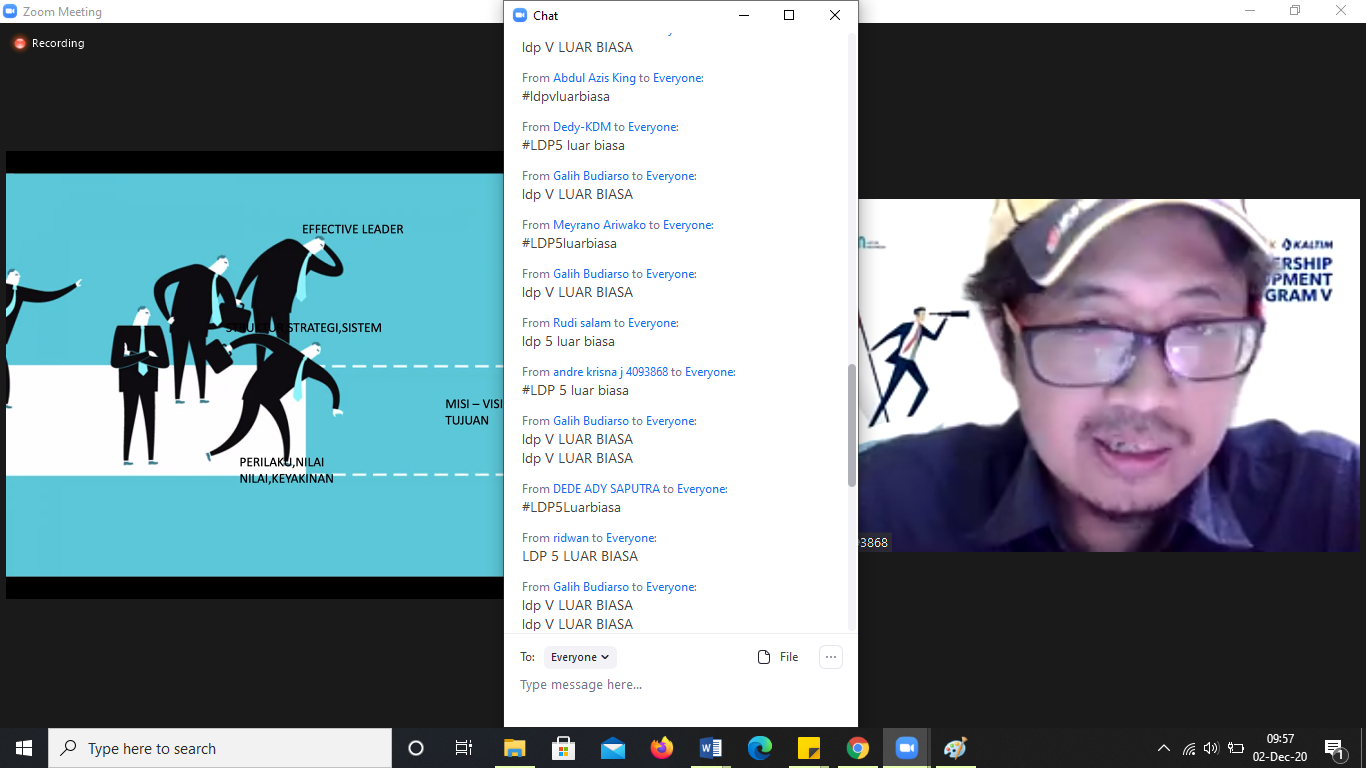Switch to Zoom from the taskbar

point(906,748)
